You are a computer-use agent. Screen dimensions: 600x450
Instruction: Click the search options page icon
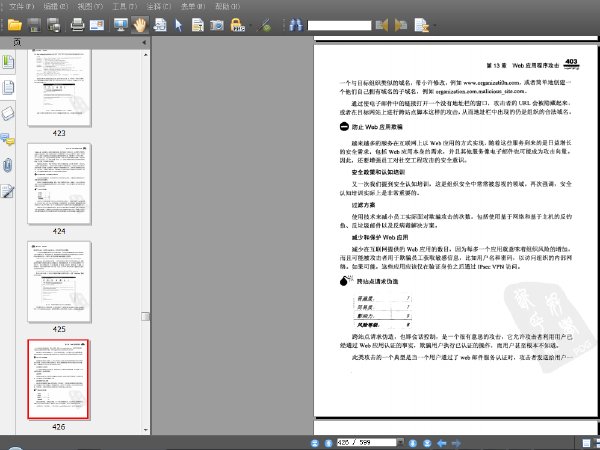click(421, 25)
